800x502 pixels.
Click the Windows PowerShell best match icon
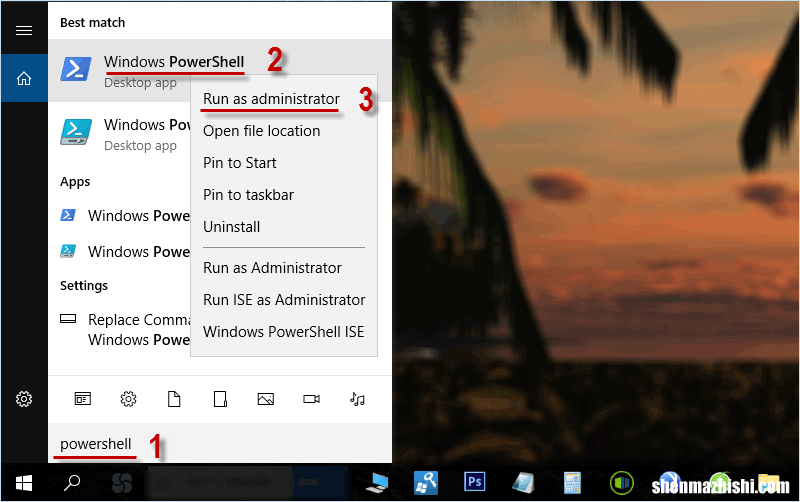[76, 69]
